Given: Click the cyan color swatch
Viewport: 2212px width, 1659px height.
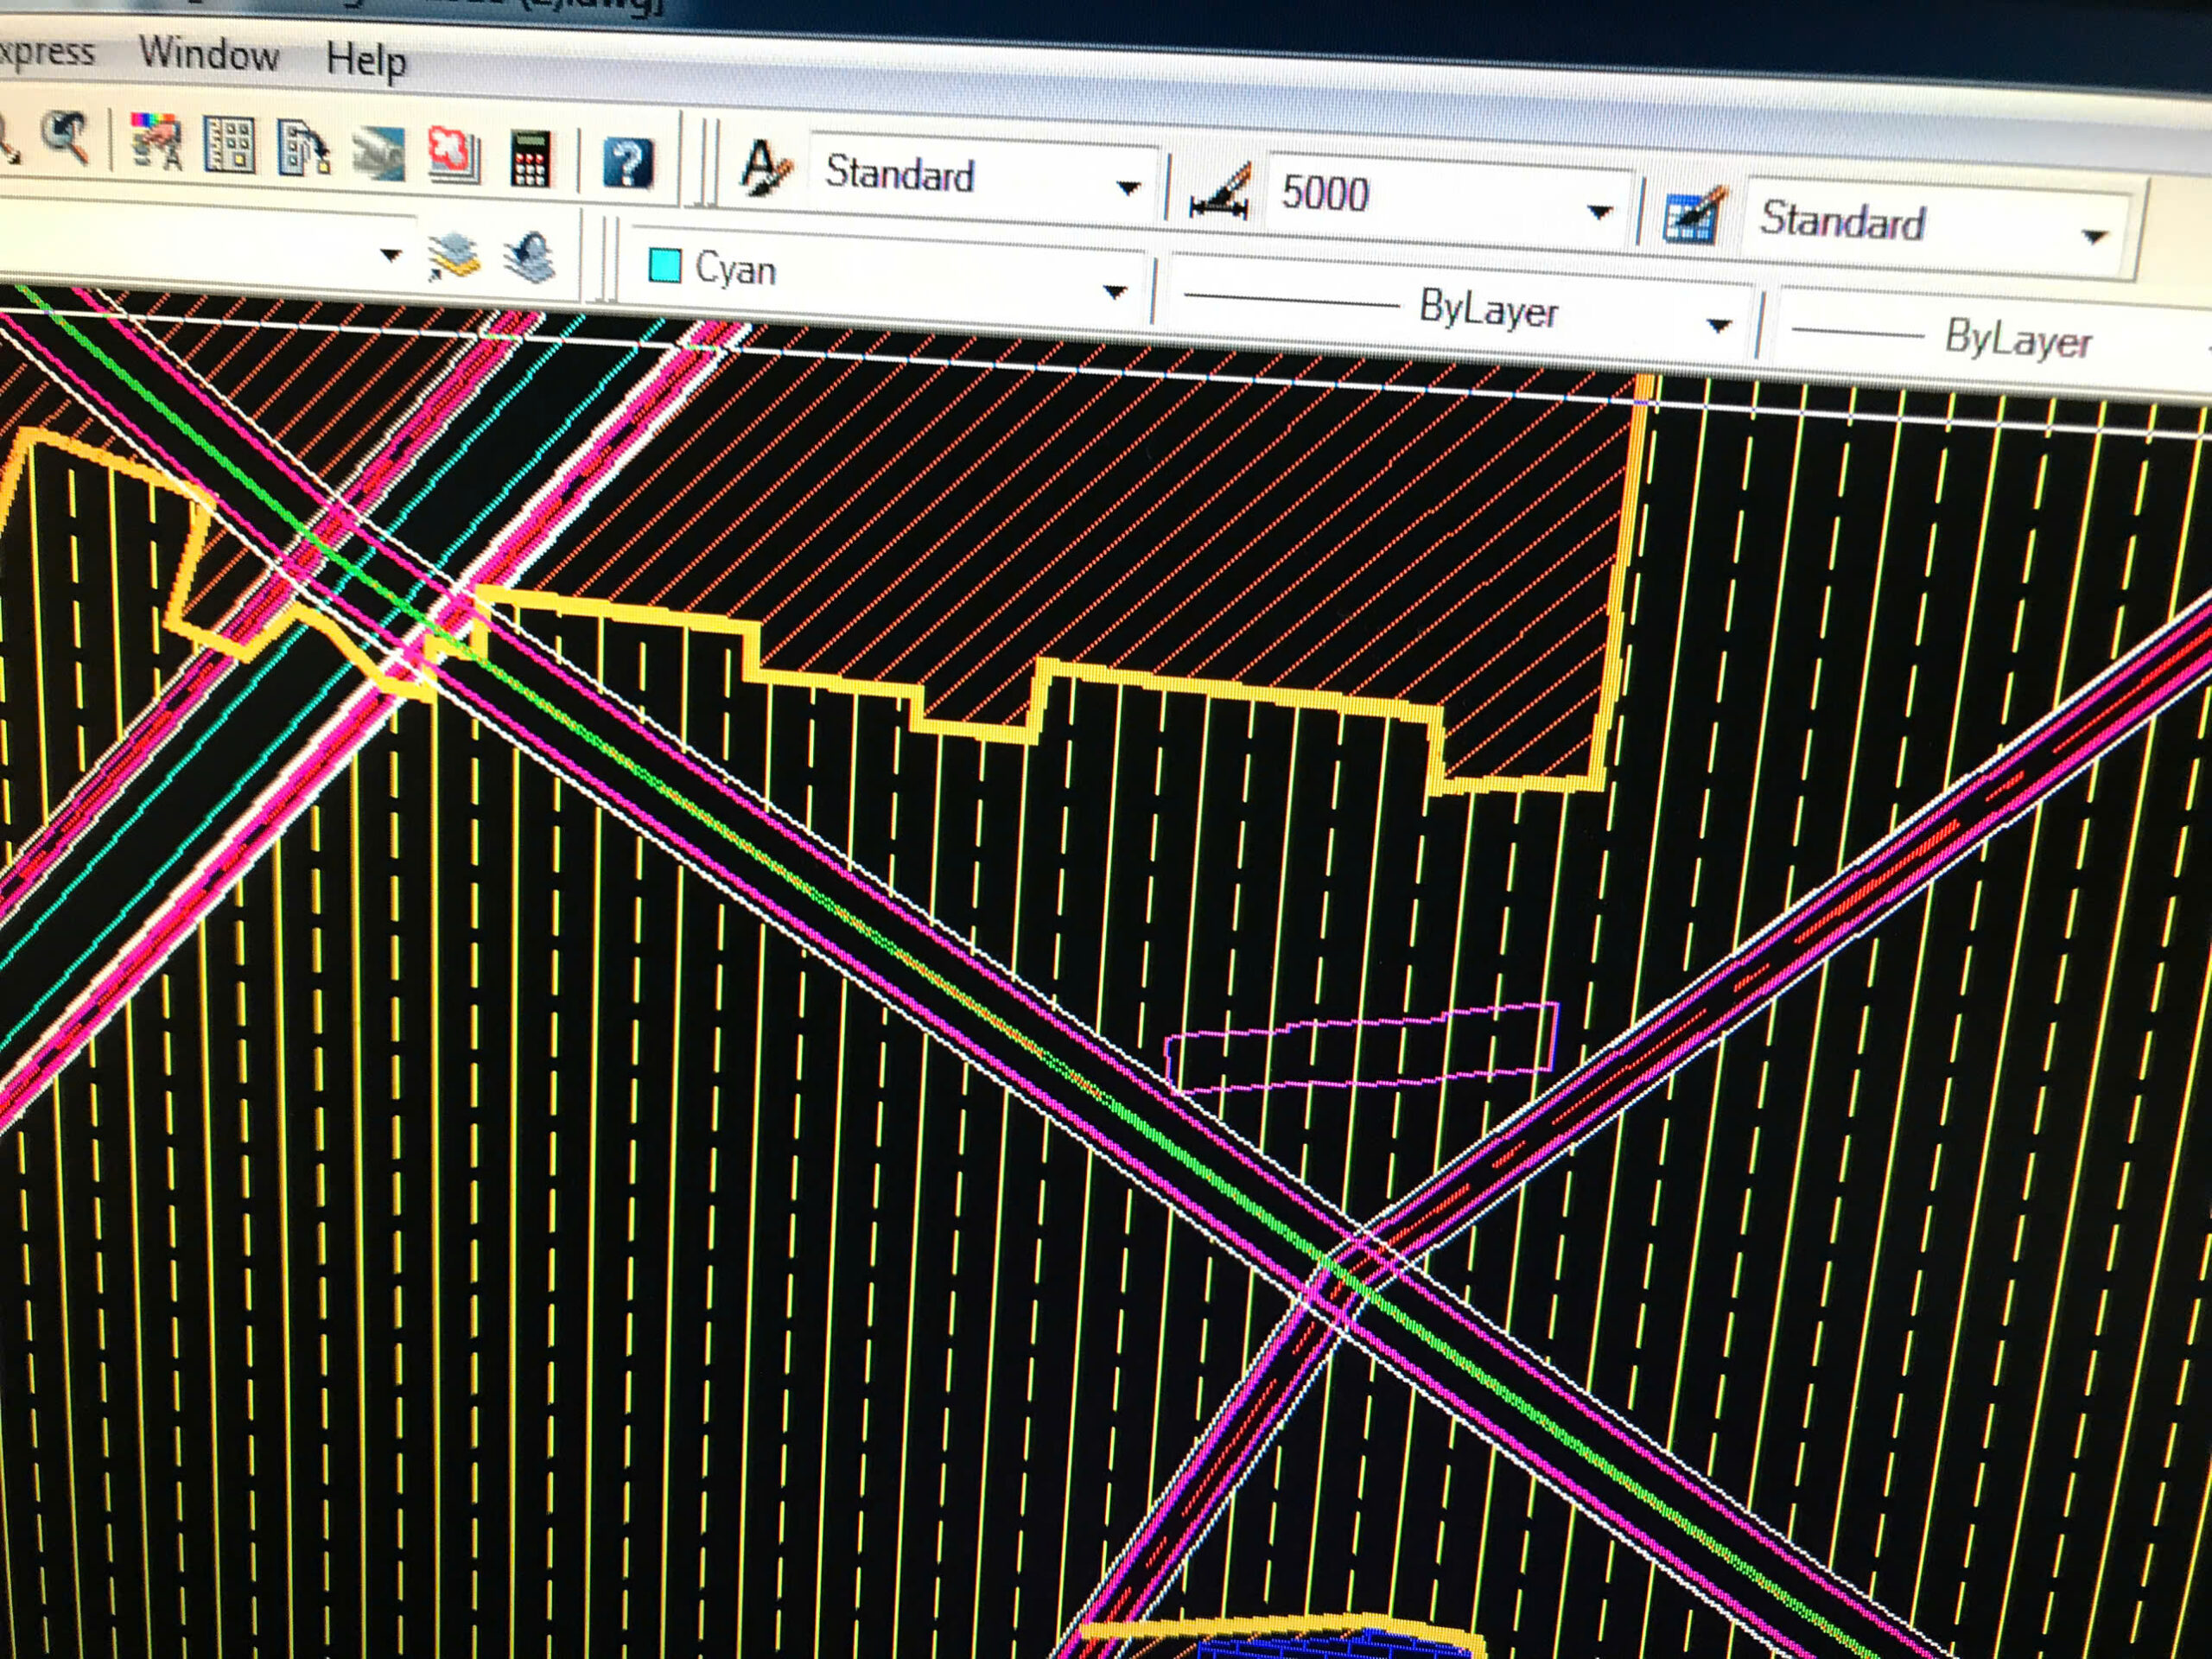Looking at the screenshot, I should pyautogui.click(x=665, y=266).
